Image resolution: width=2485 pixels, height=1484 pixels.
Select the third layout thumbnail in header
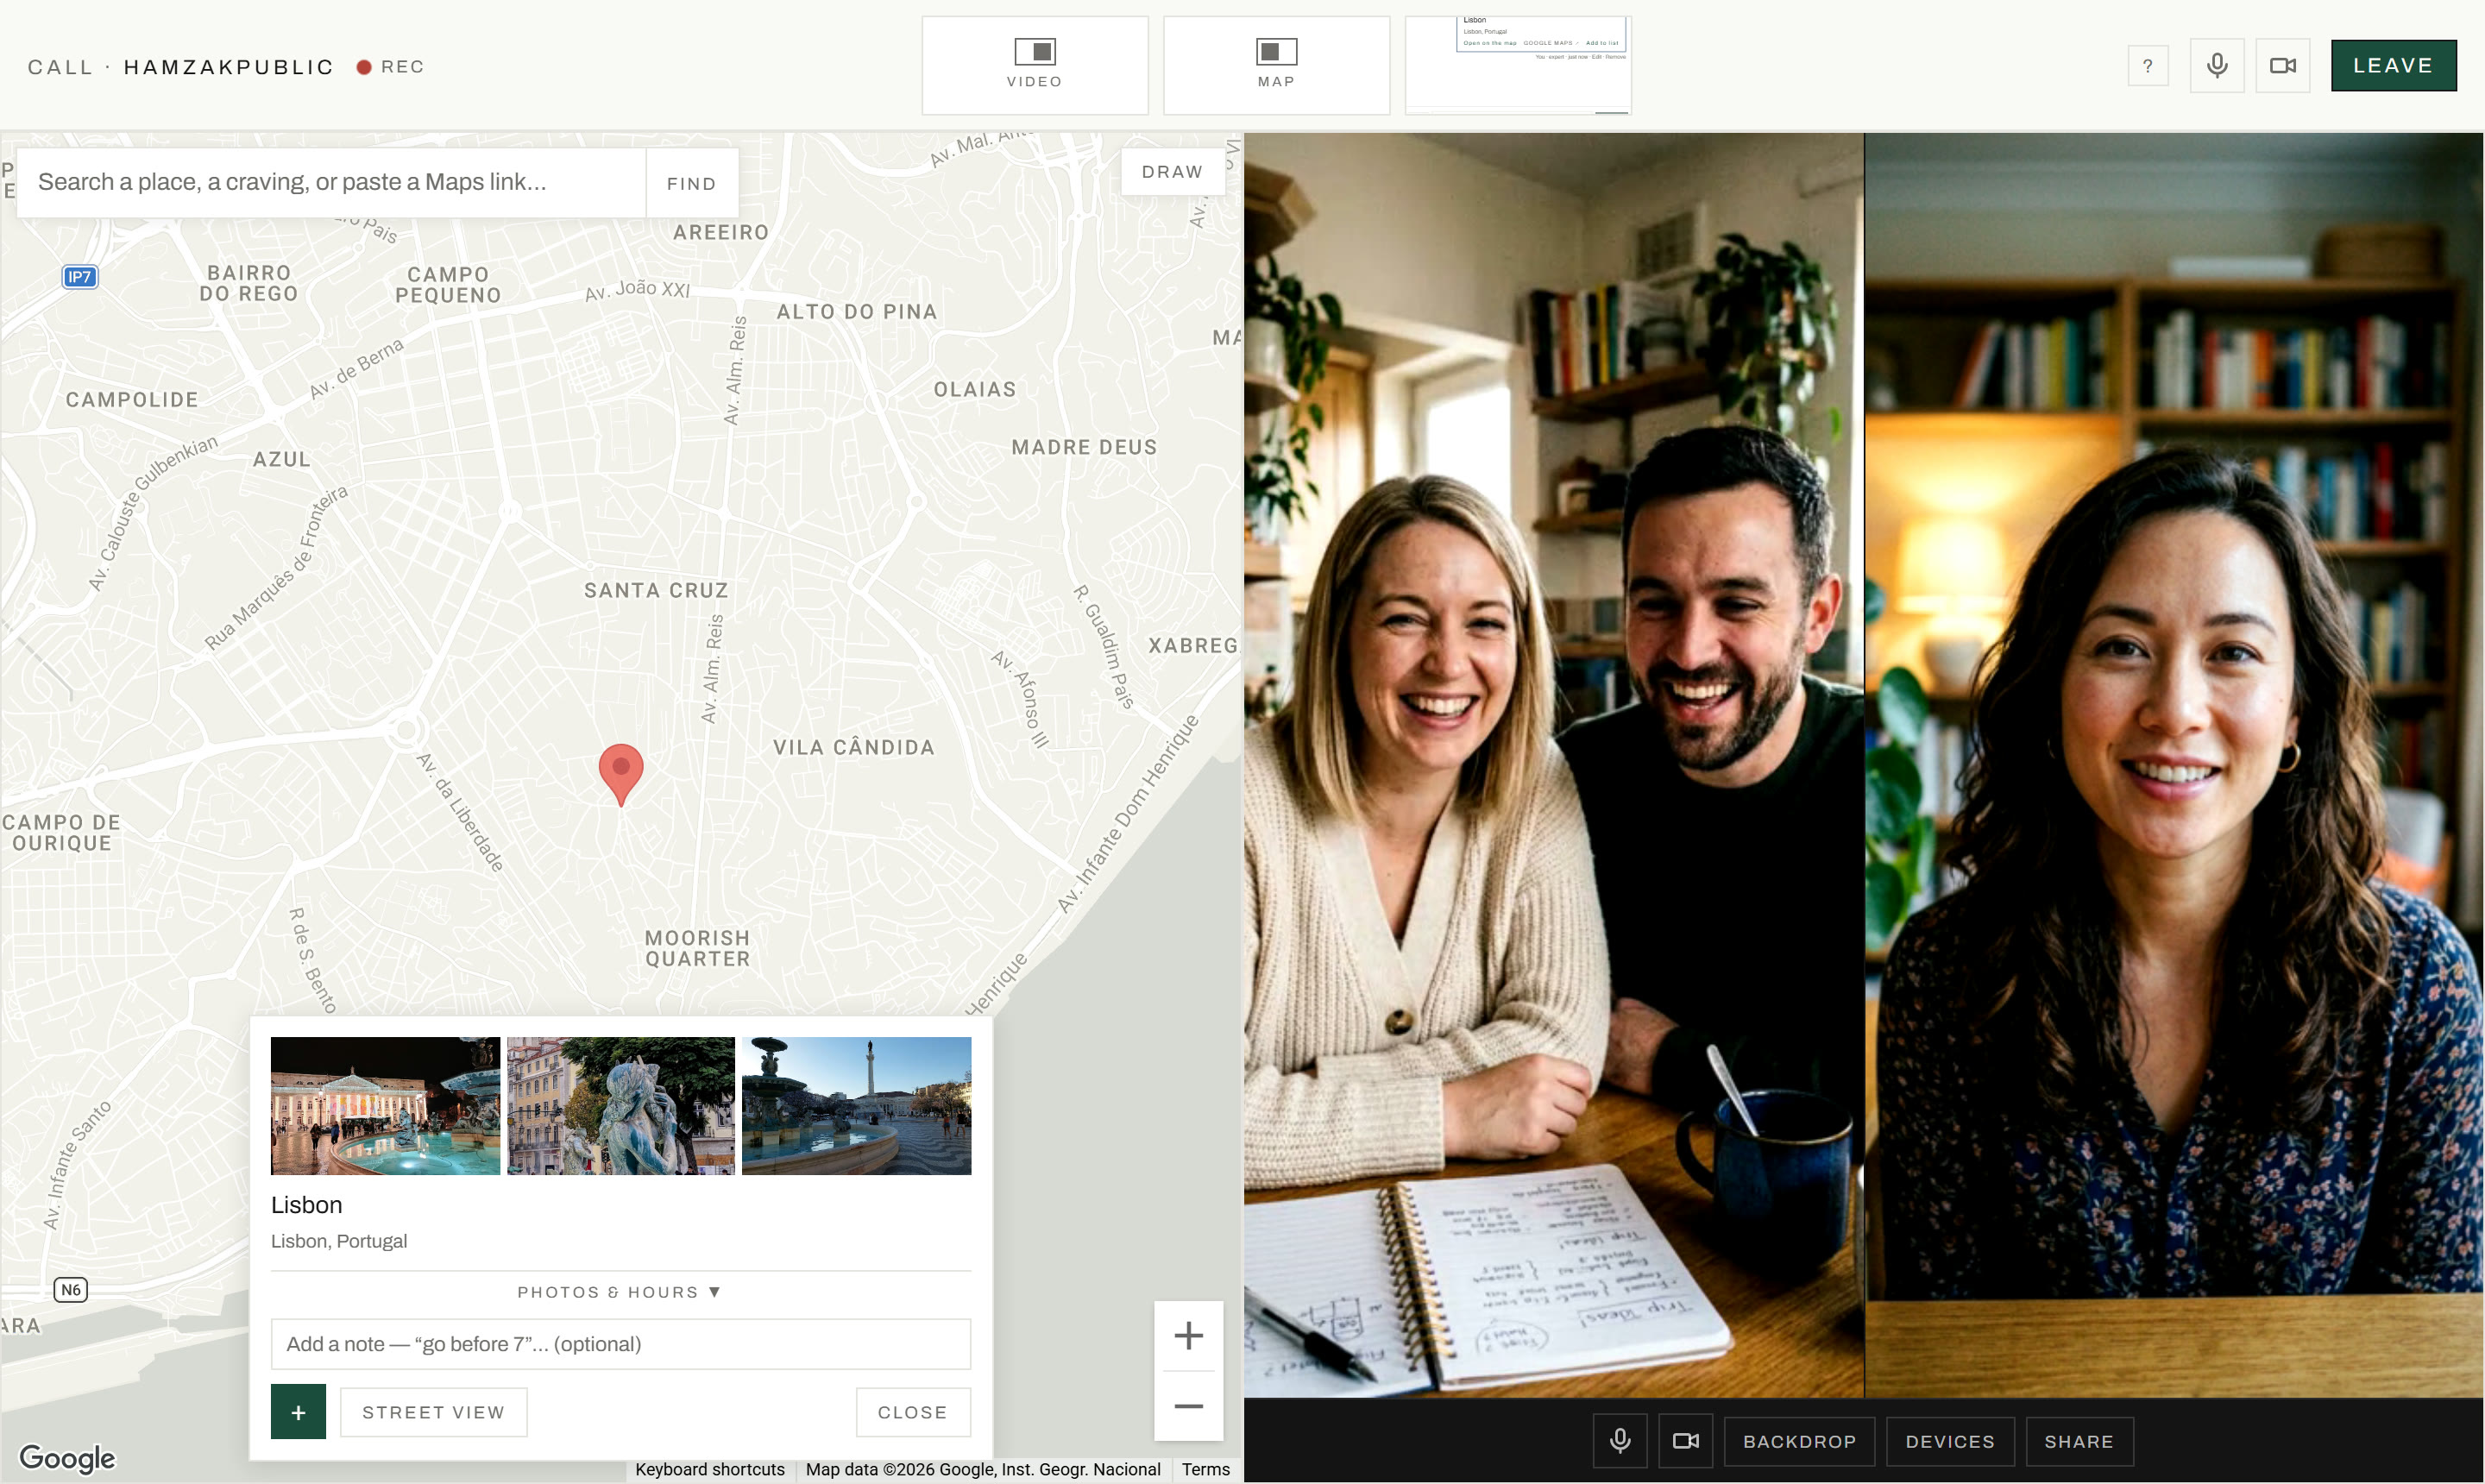coord(1517,65)
